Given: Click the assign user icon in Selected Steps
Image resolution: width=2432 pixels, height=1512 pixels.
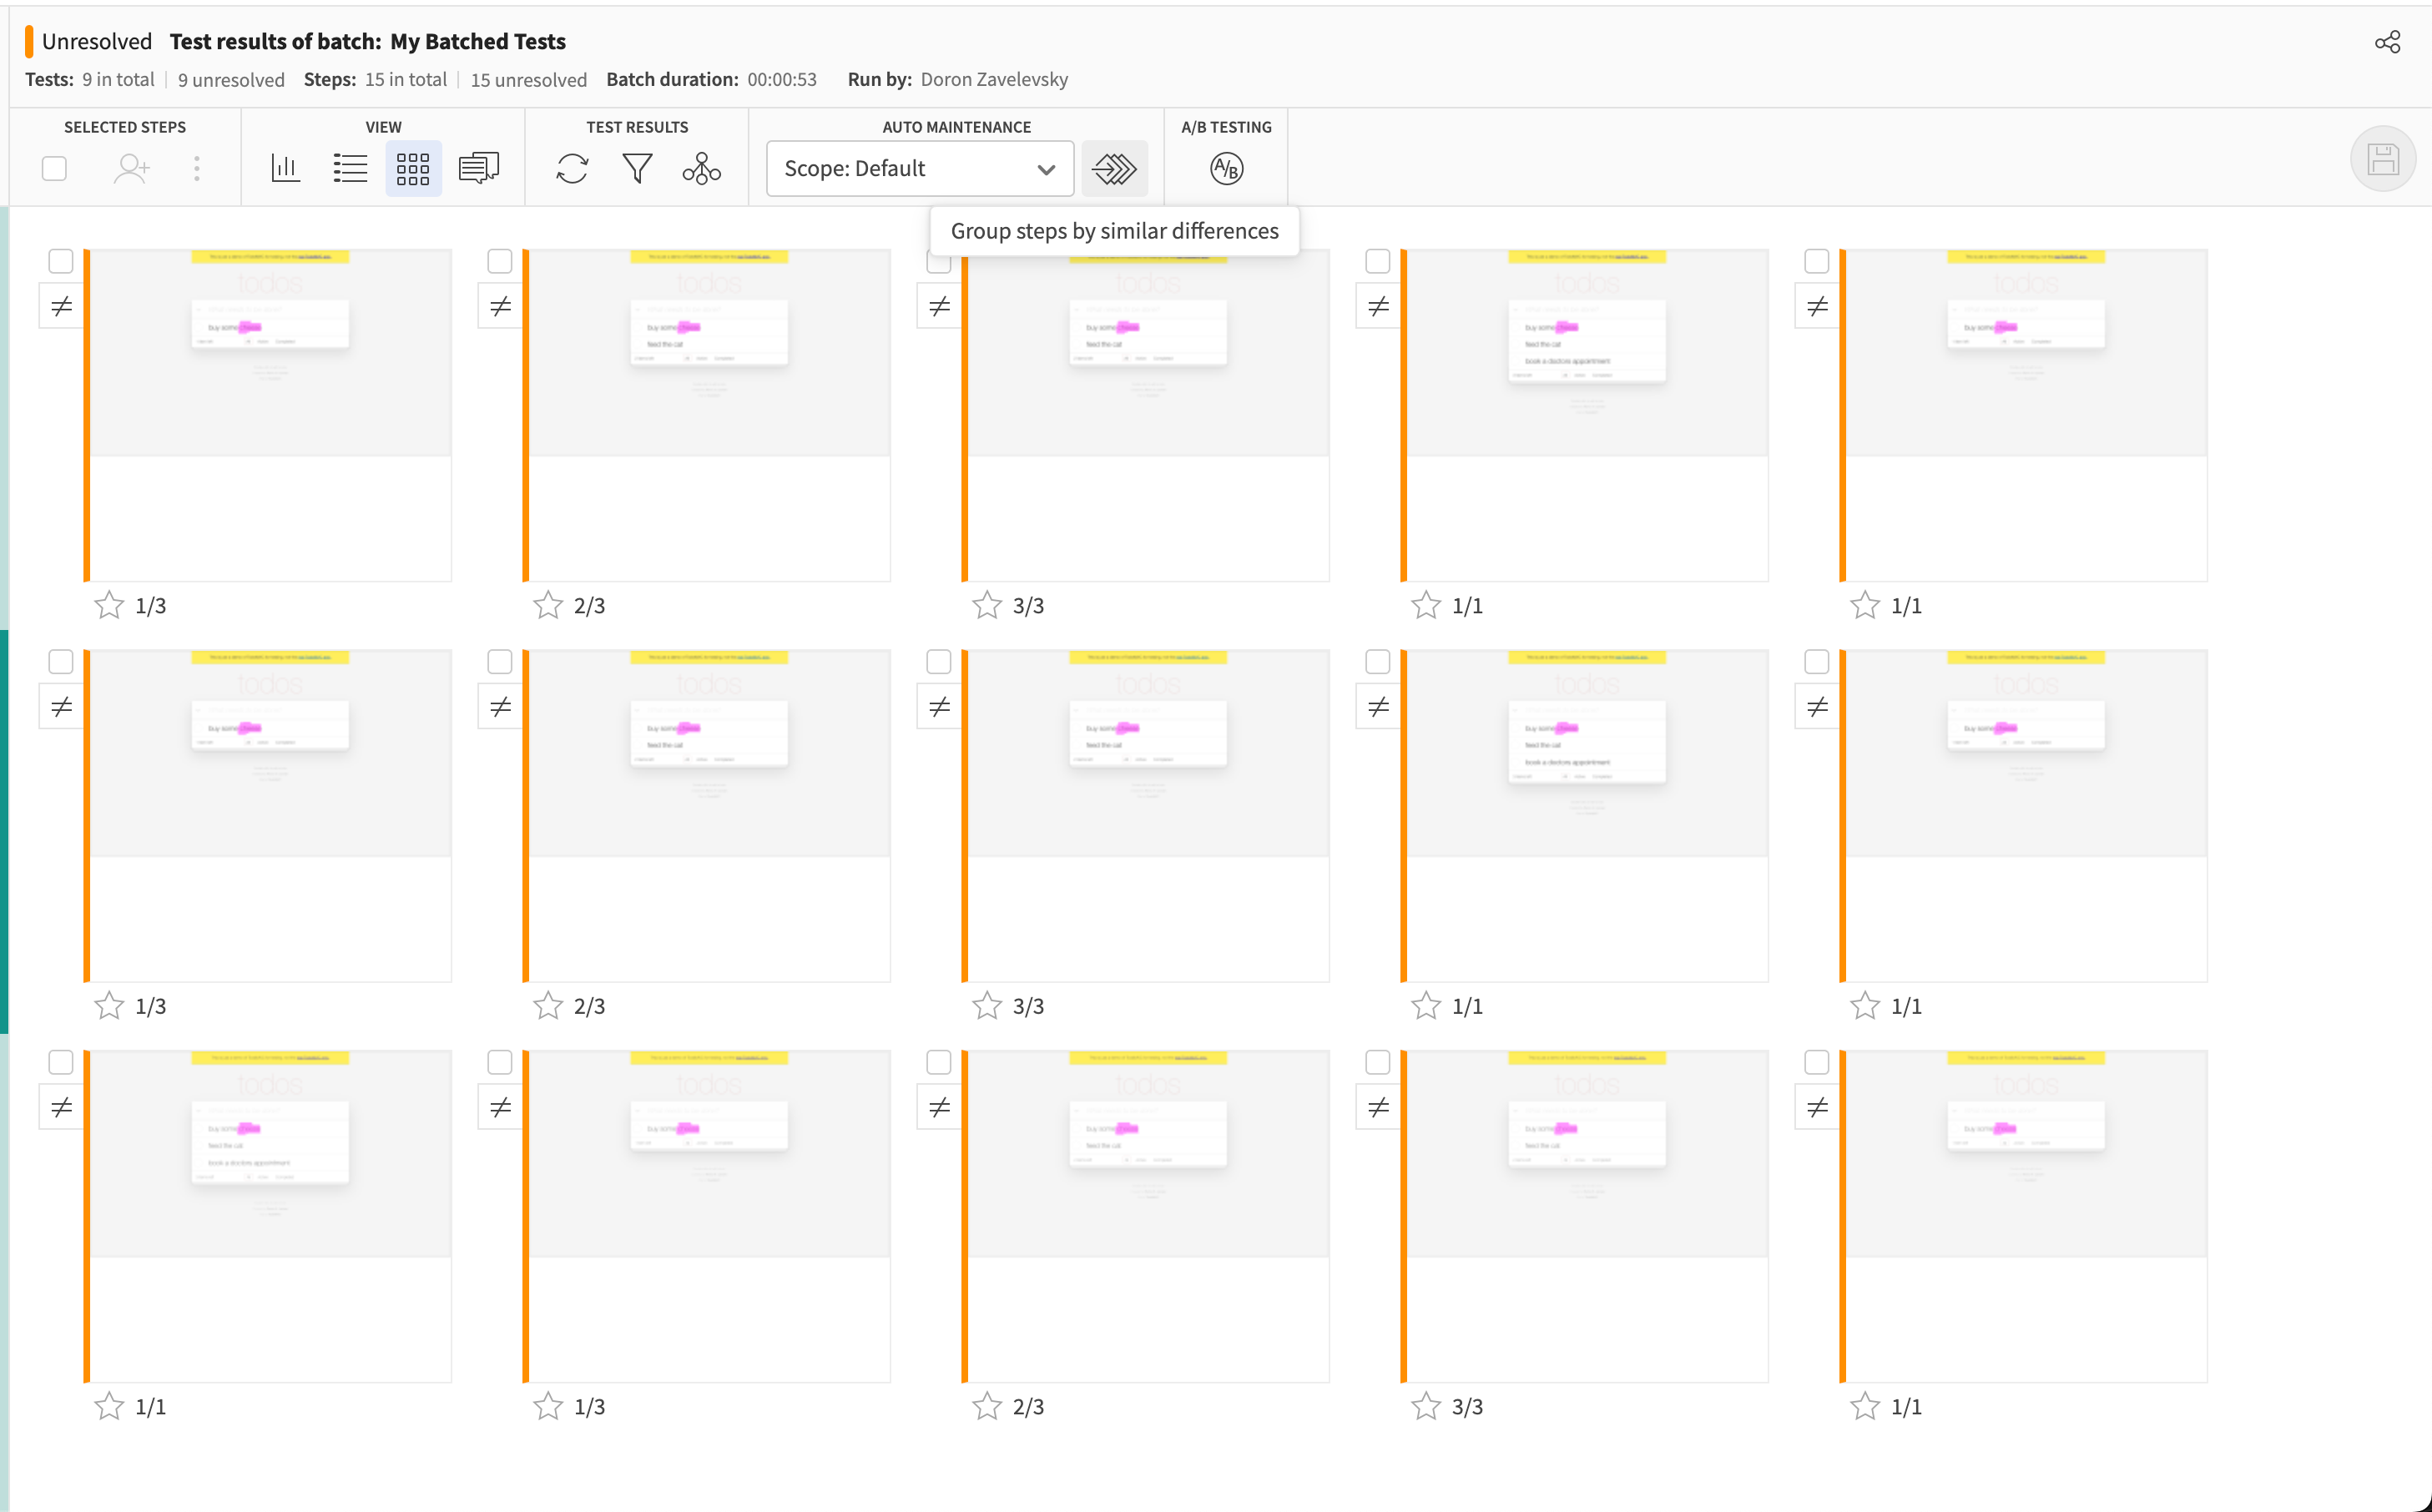Looking at the screenshot, I should (131, 168).
